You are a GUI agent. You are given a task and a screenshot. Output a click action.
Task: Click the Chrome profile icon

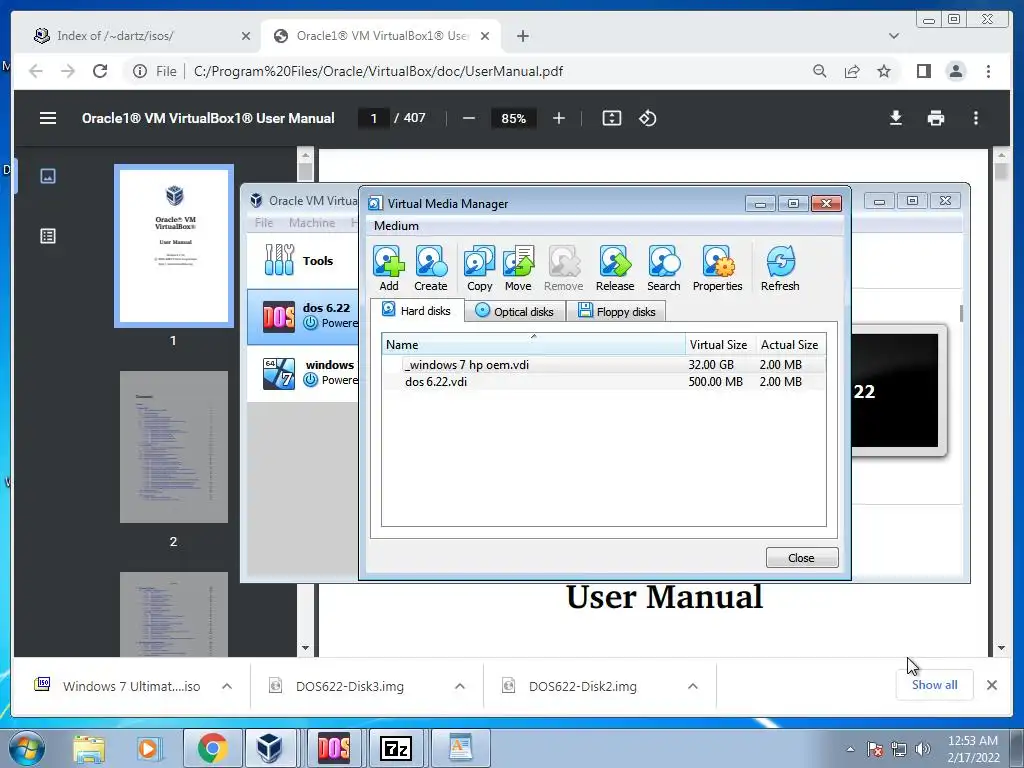[x=955, y=71]
